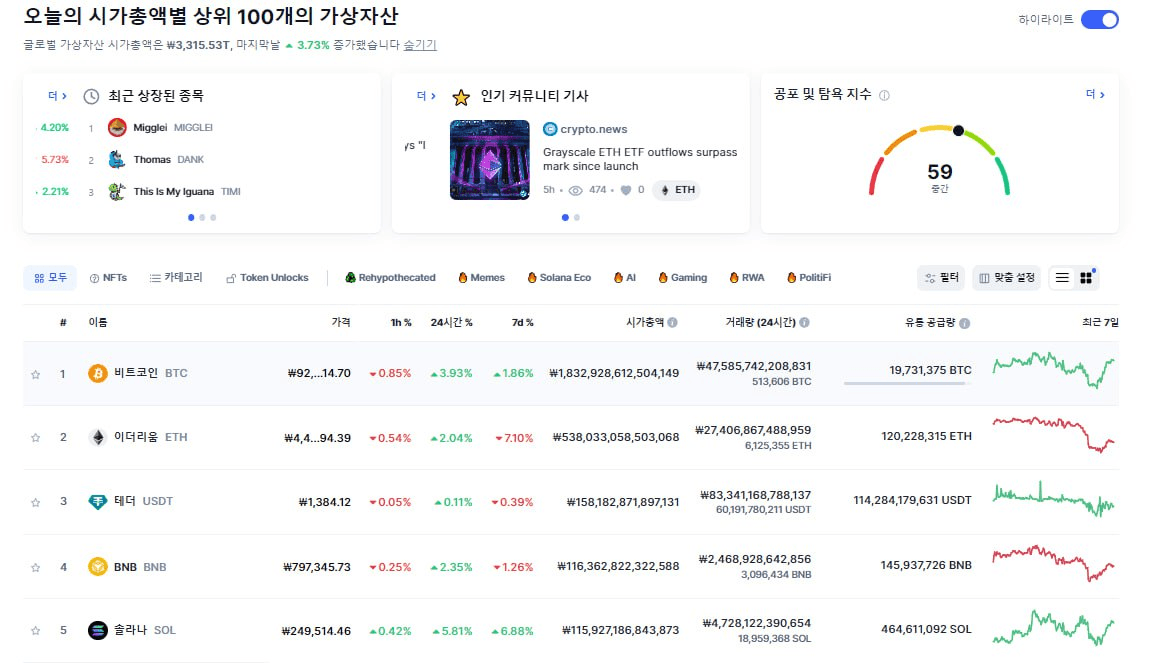Open 비트코인 BTC coin logo
Viewport: 1173px width, 663px height.
pyautogui.click(x=98, y=373)
